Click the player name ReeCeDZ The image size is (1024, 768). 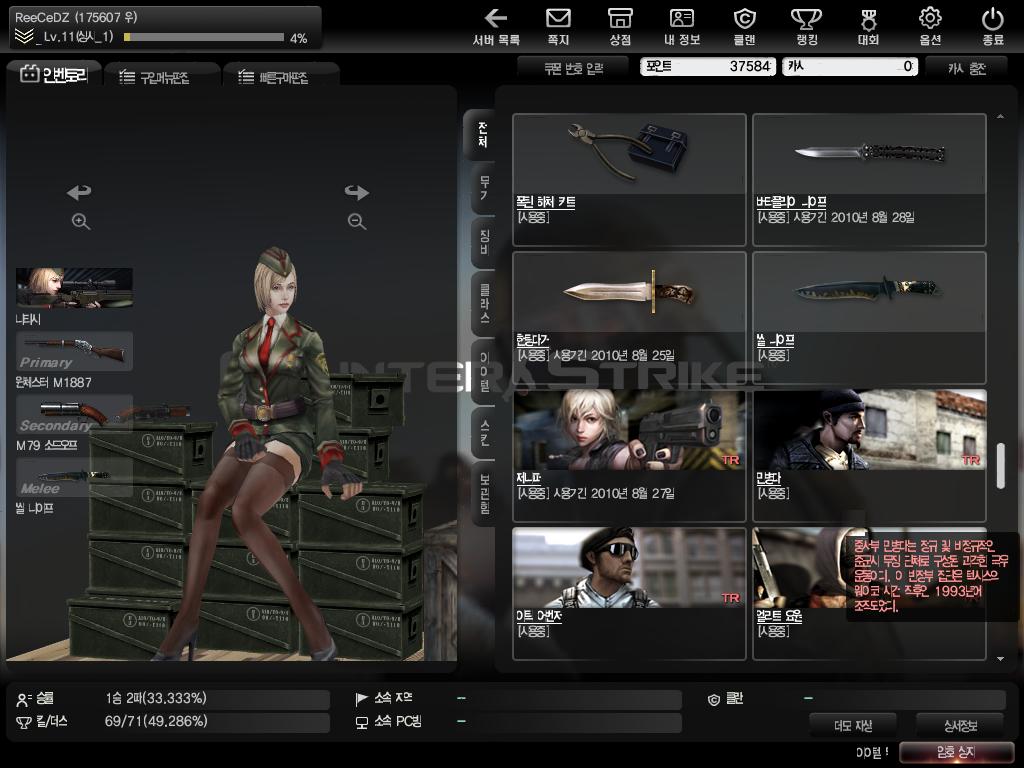pos(42,18)
